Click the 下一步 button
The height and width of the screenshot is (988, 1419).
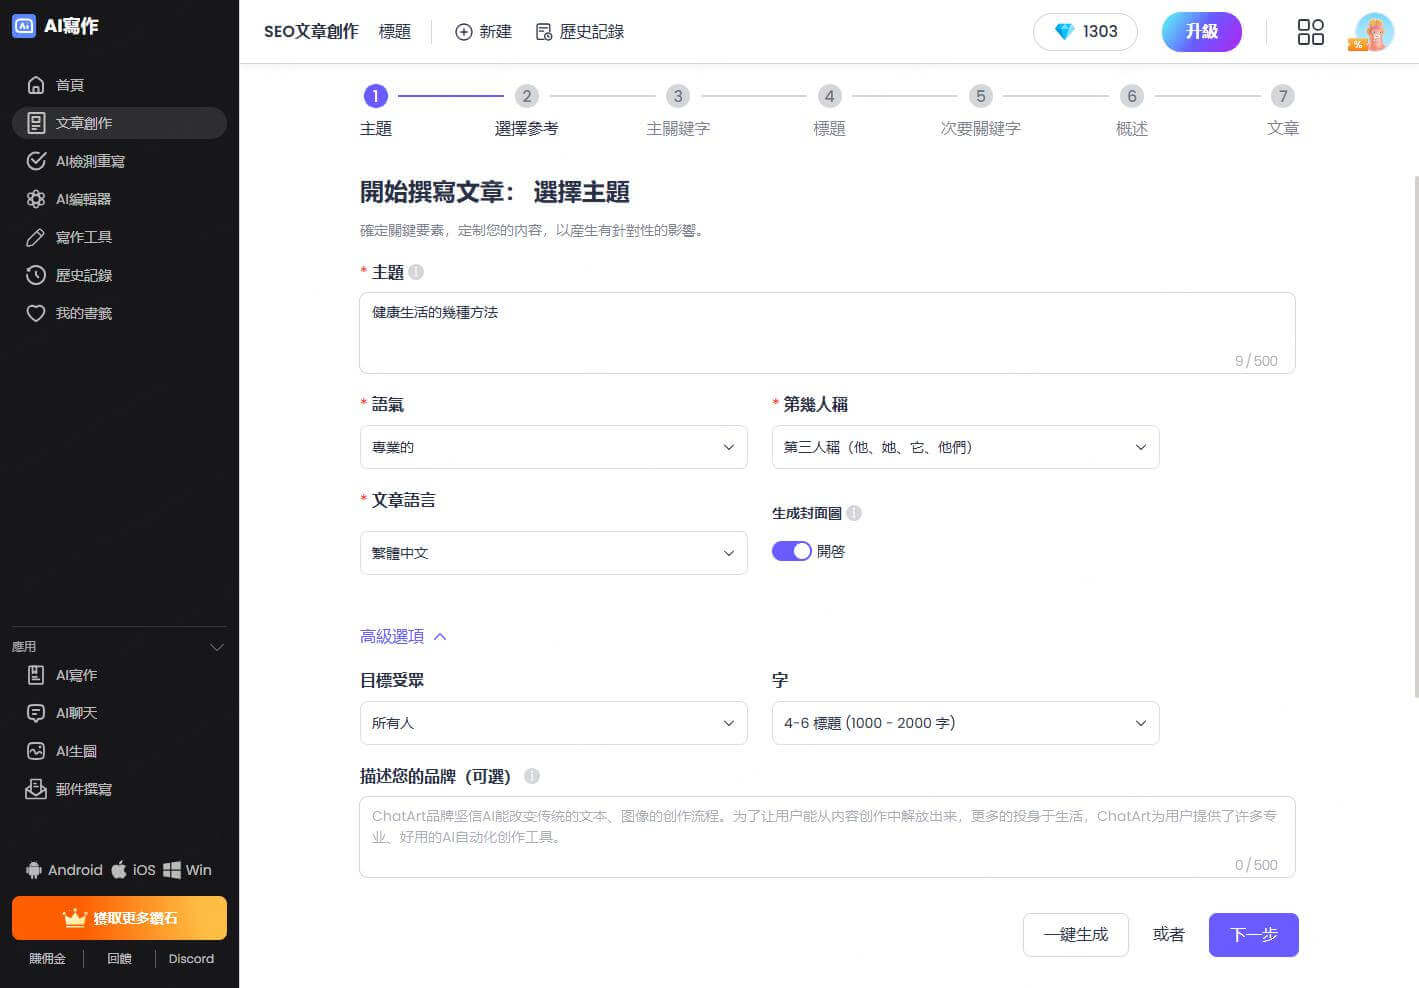tap(1254, 935)
